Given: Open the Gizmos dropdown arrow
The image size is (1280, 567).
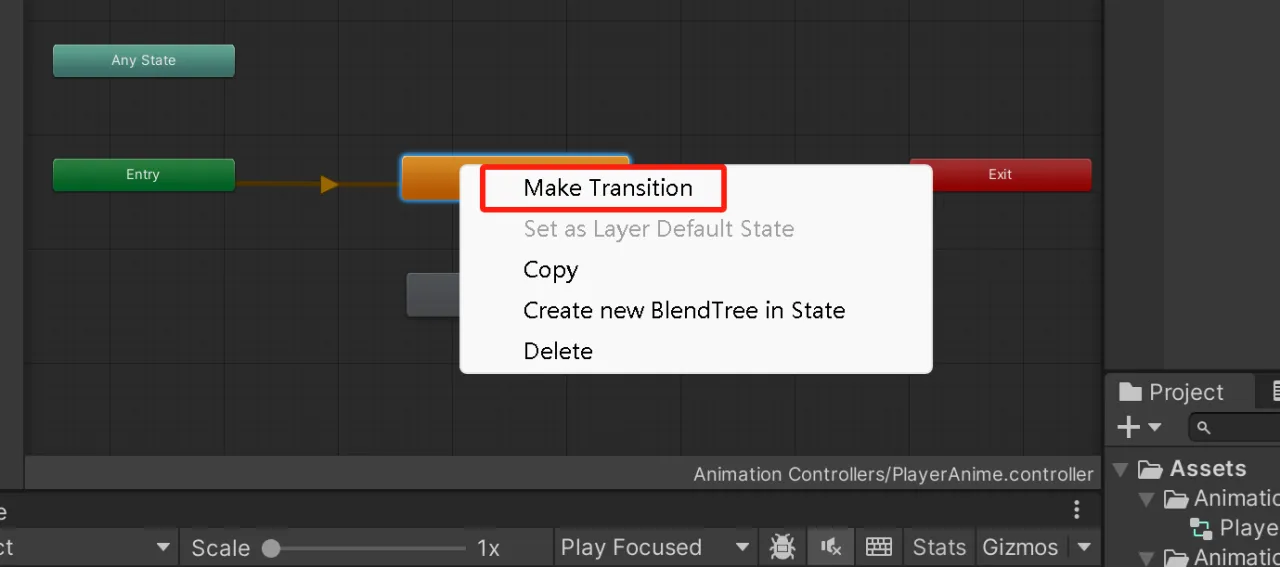Looking at the screenshot, I should point(1084,547).
